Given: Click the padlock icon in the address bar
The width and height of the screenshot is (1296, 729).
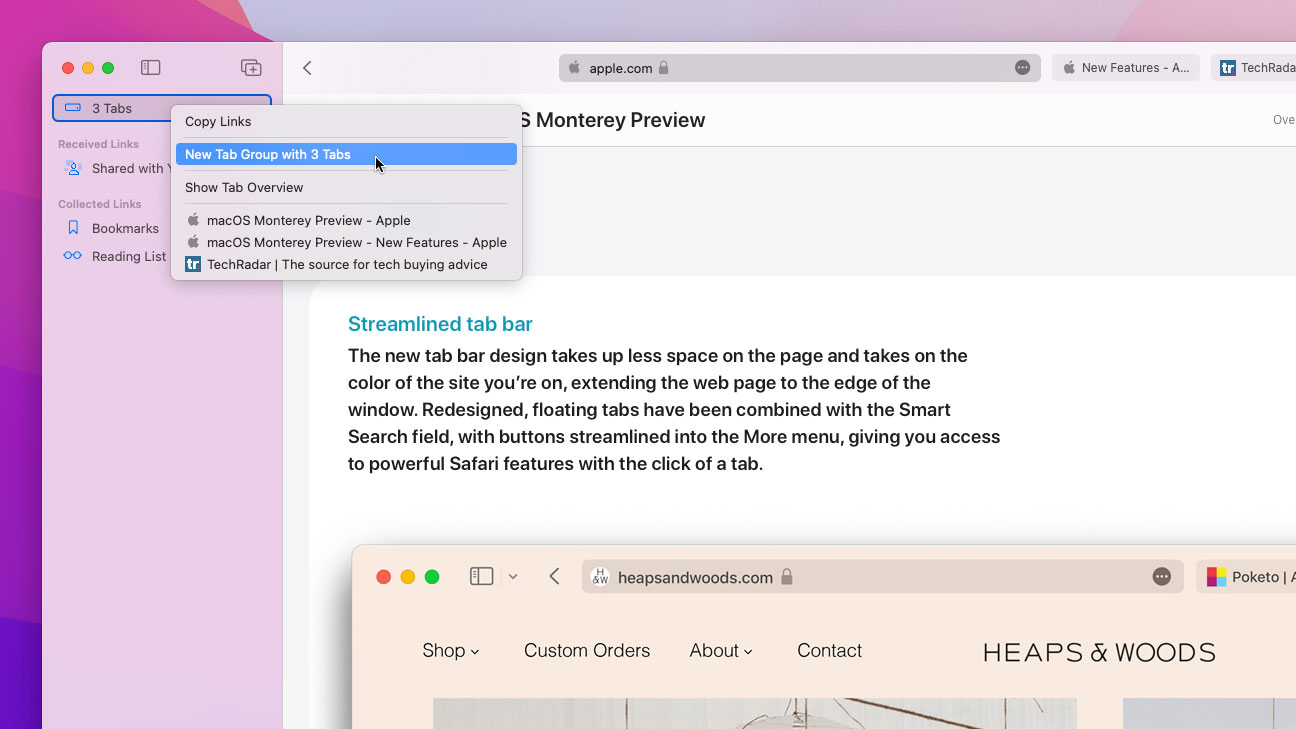Looking at the screenshot, I should [x=664, y=67].
